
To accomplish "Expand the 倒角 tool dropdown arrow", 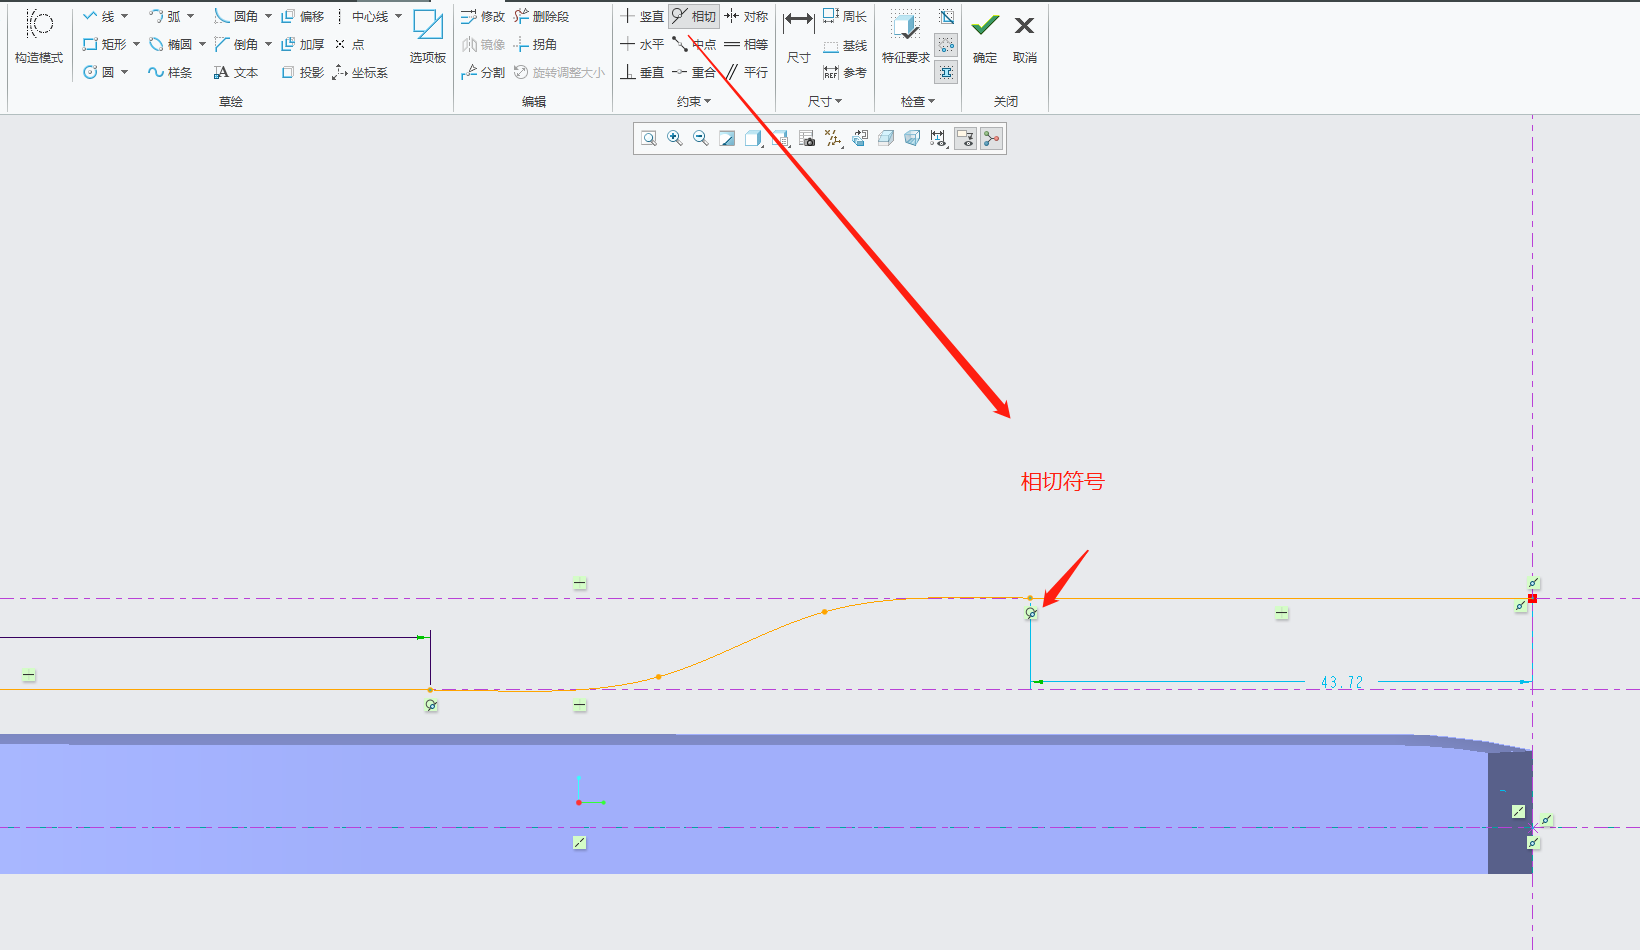I will point(268,45).
